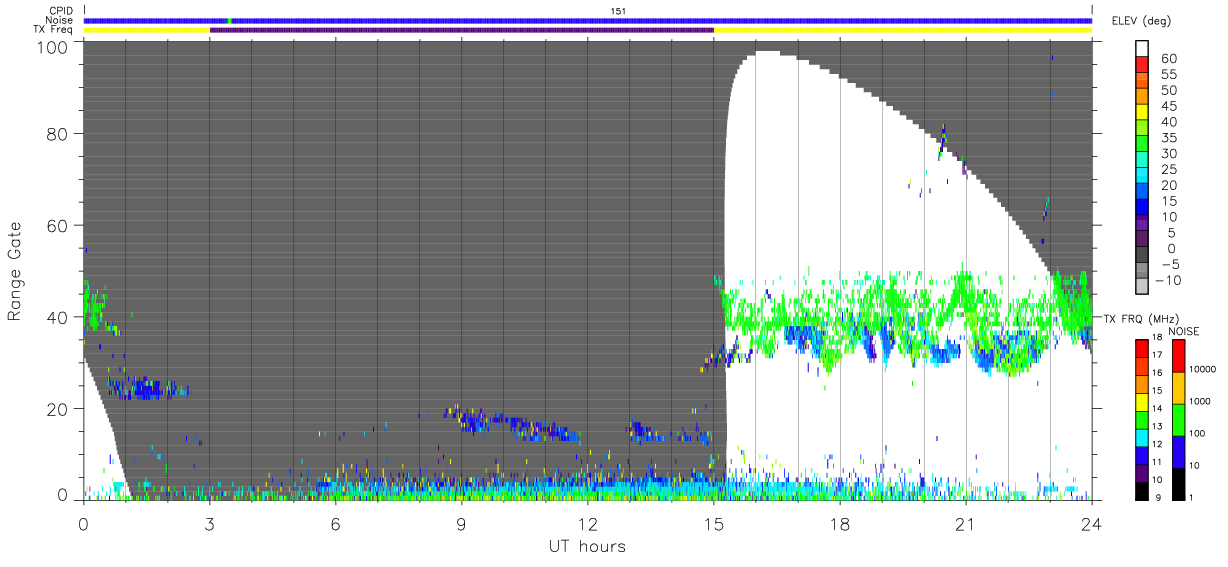Click the 100 tick on the Range Gate axis
Image resolution: width=1228 pixels, height=567 pixels.
(54, 46)
